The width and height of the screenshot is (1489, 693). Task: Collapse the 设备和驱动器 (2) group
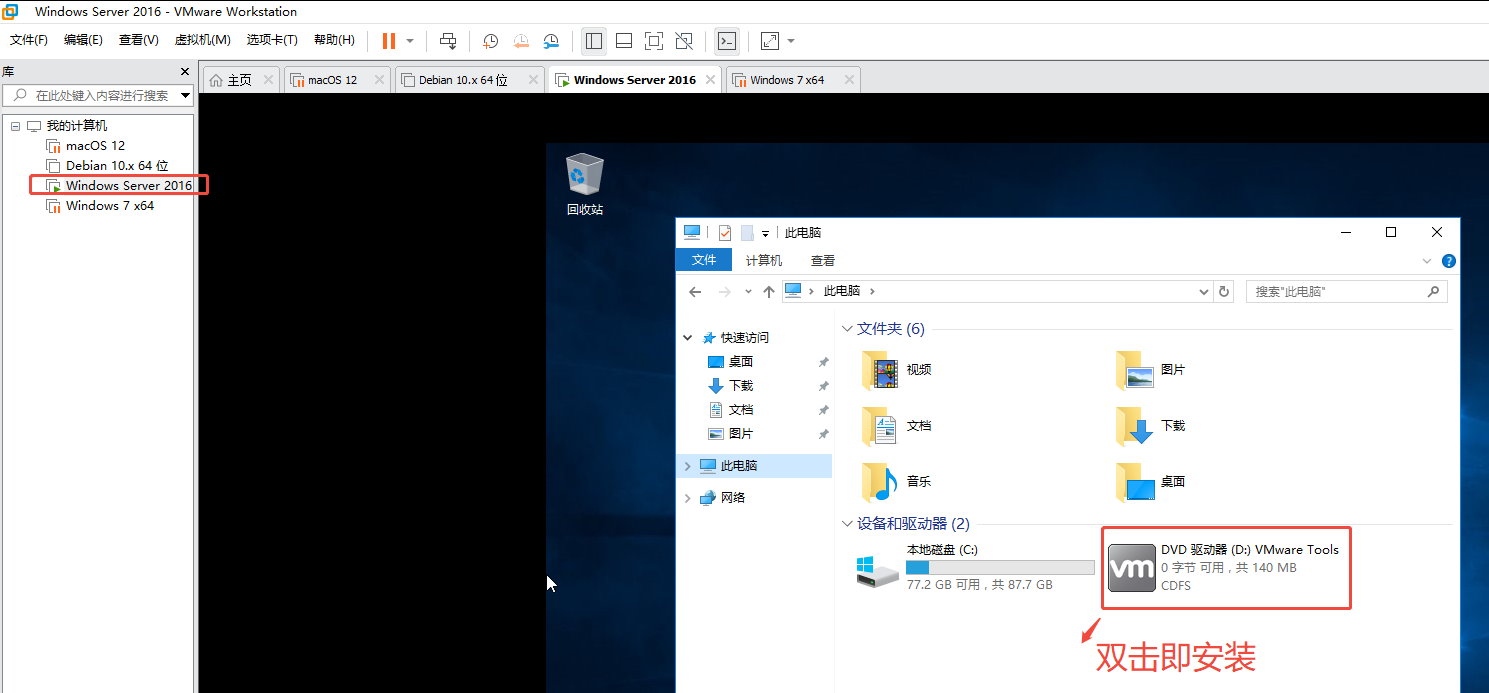pos(847,524)
